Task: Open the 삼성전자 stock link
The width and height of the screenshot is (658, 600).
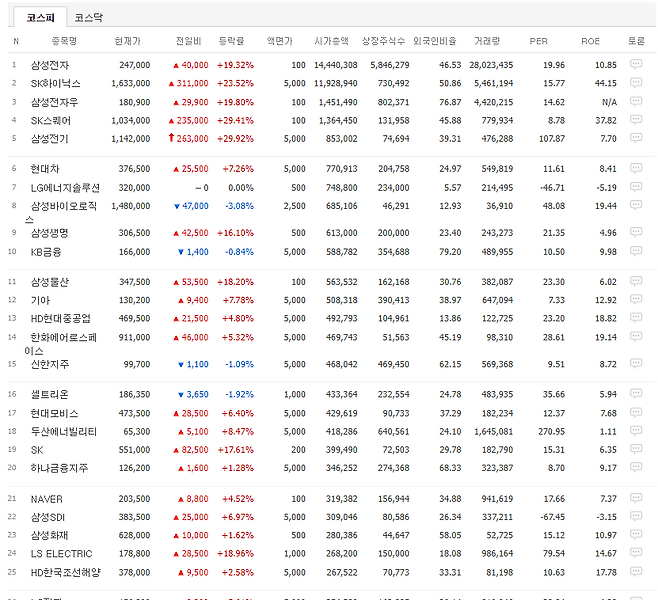Action: tap(50, 65)
